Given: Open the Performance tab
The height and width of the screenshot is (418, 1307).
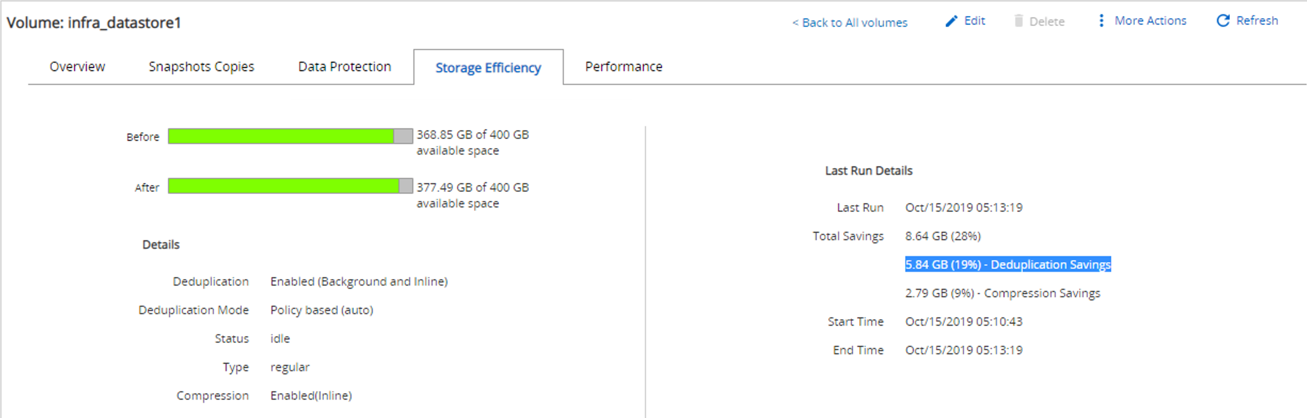Looking at the screenshot, I should [x=623, y=67].
